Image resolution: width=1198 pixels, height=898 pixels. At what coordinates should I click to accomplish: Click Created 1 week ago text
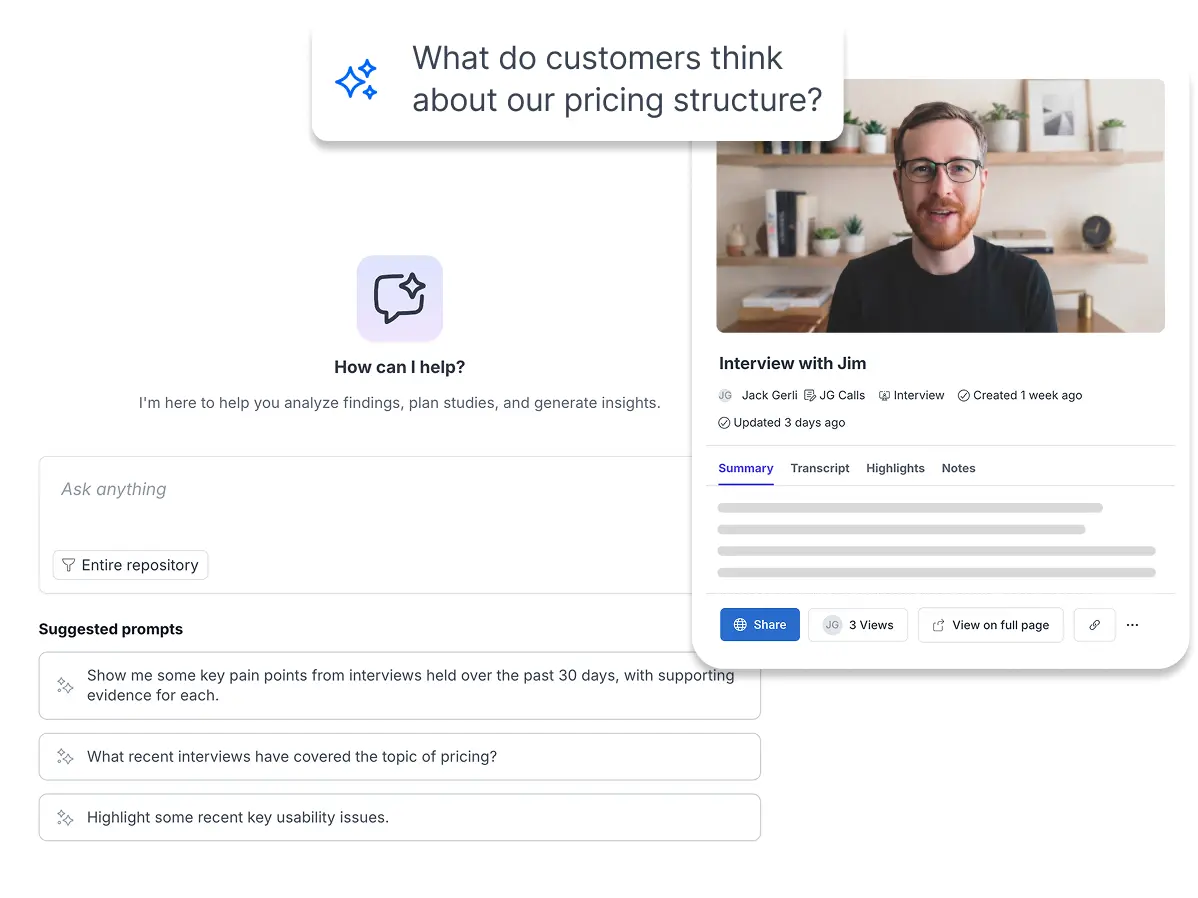[x=1028, y=395]
